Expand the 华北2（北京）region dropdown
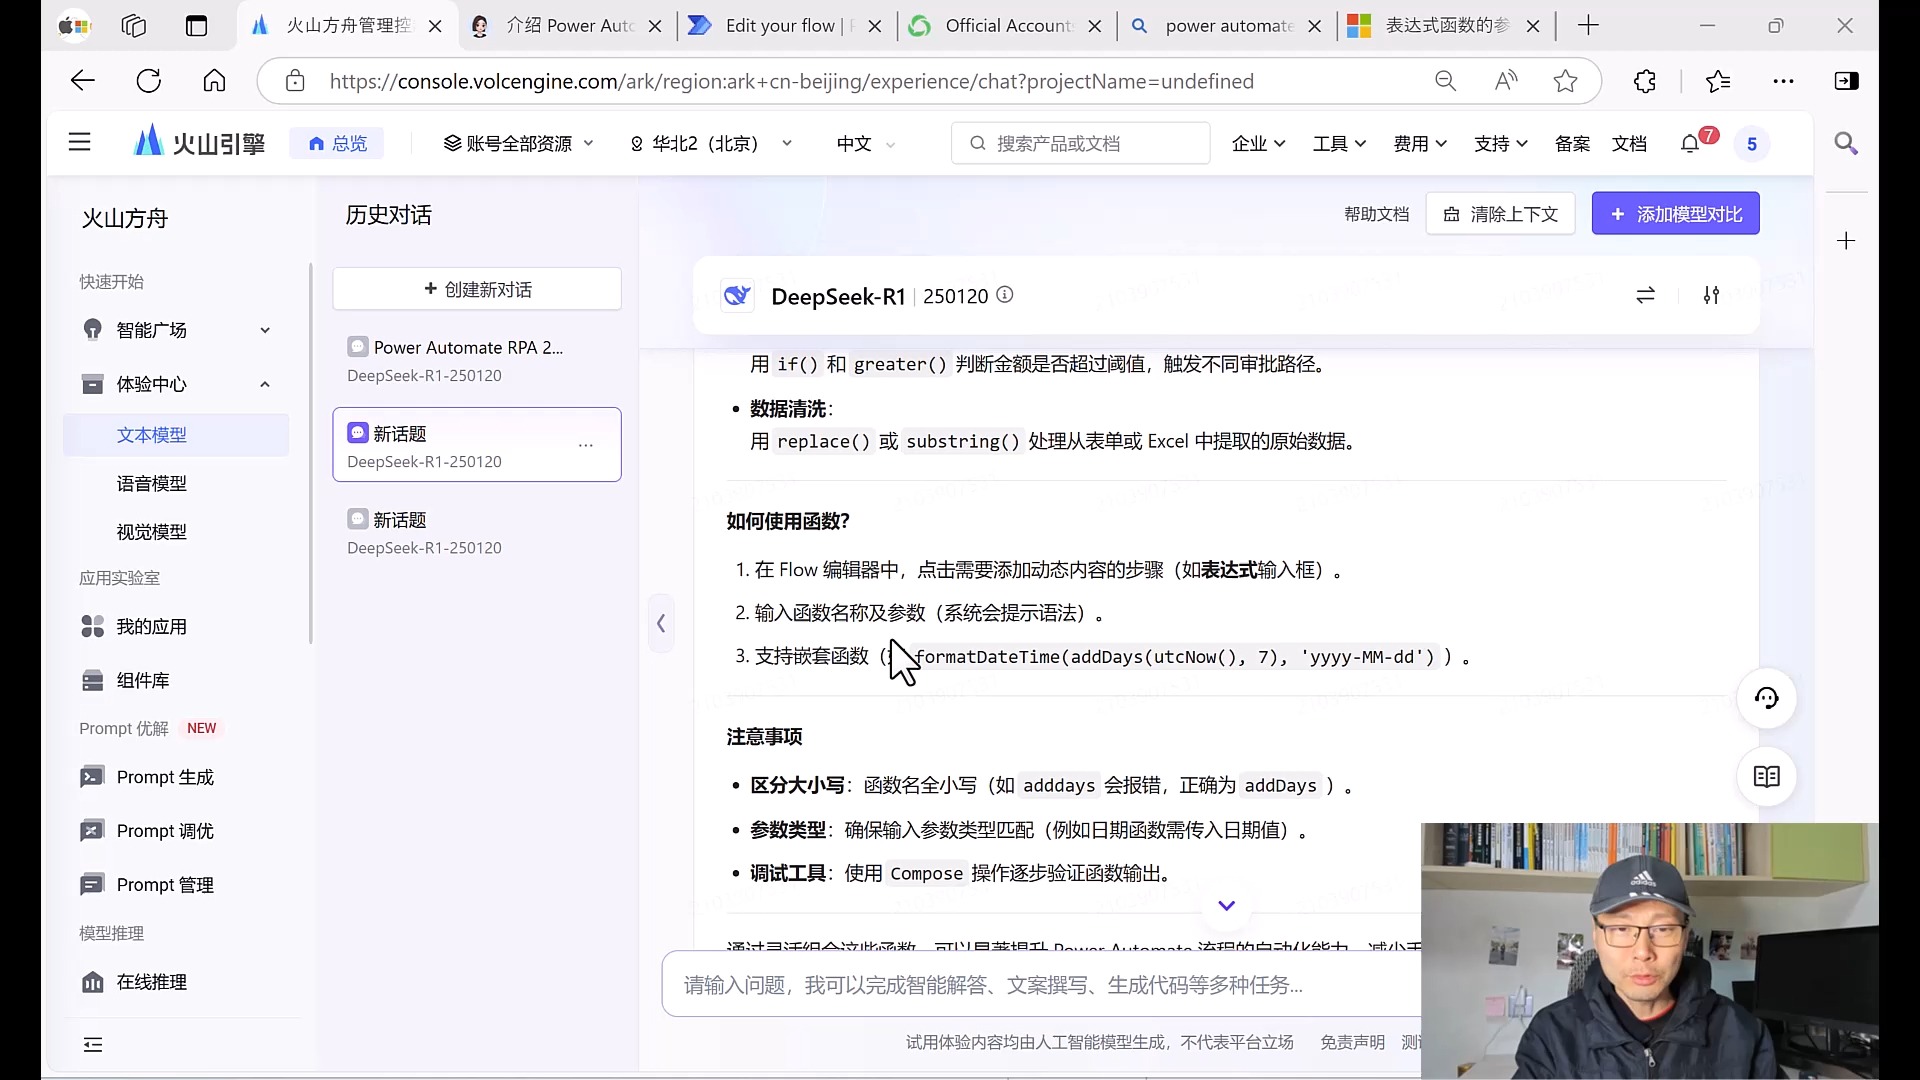 click(x=710, y=143)
